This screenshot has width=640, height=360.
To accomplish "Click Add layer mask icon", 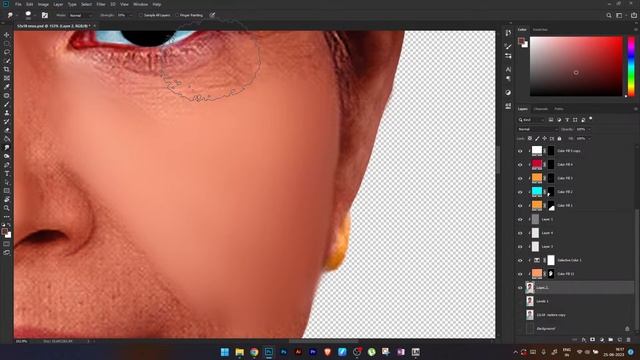I will 592,340.
